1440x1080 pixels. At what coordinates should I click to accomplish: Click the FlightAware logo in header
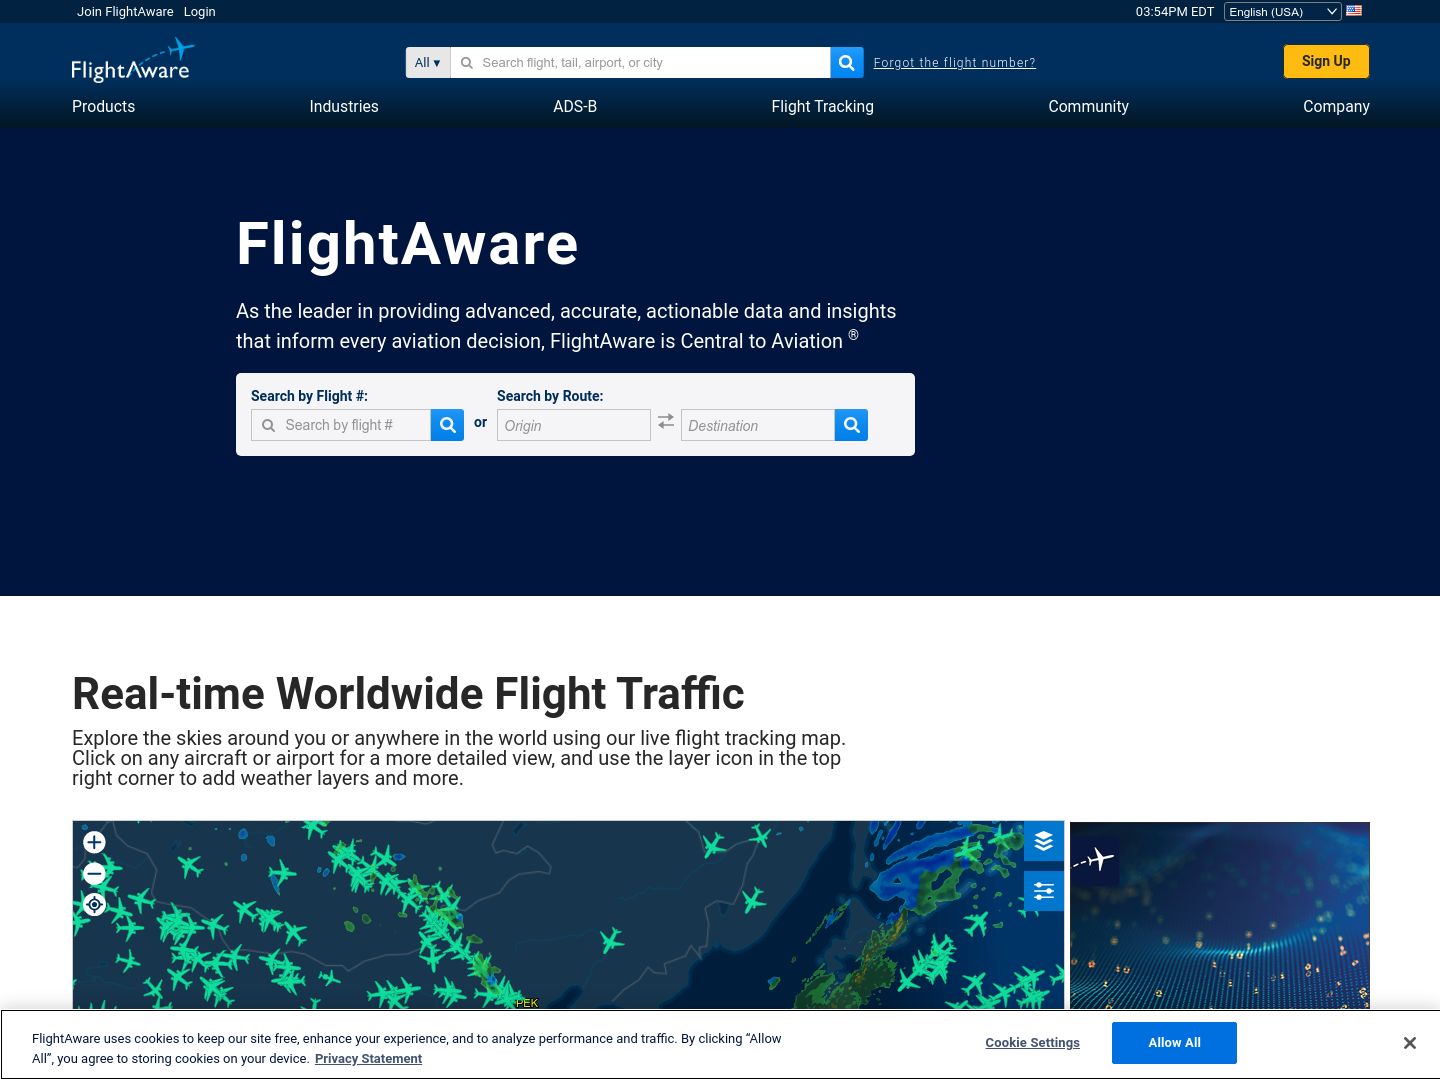(132, 61)
